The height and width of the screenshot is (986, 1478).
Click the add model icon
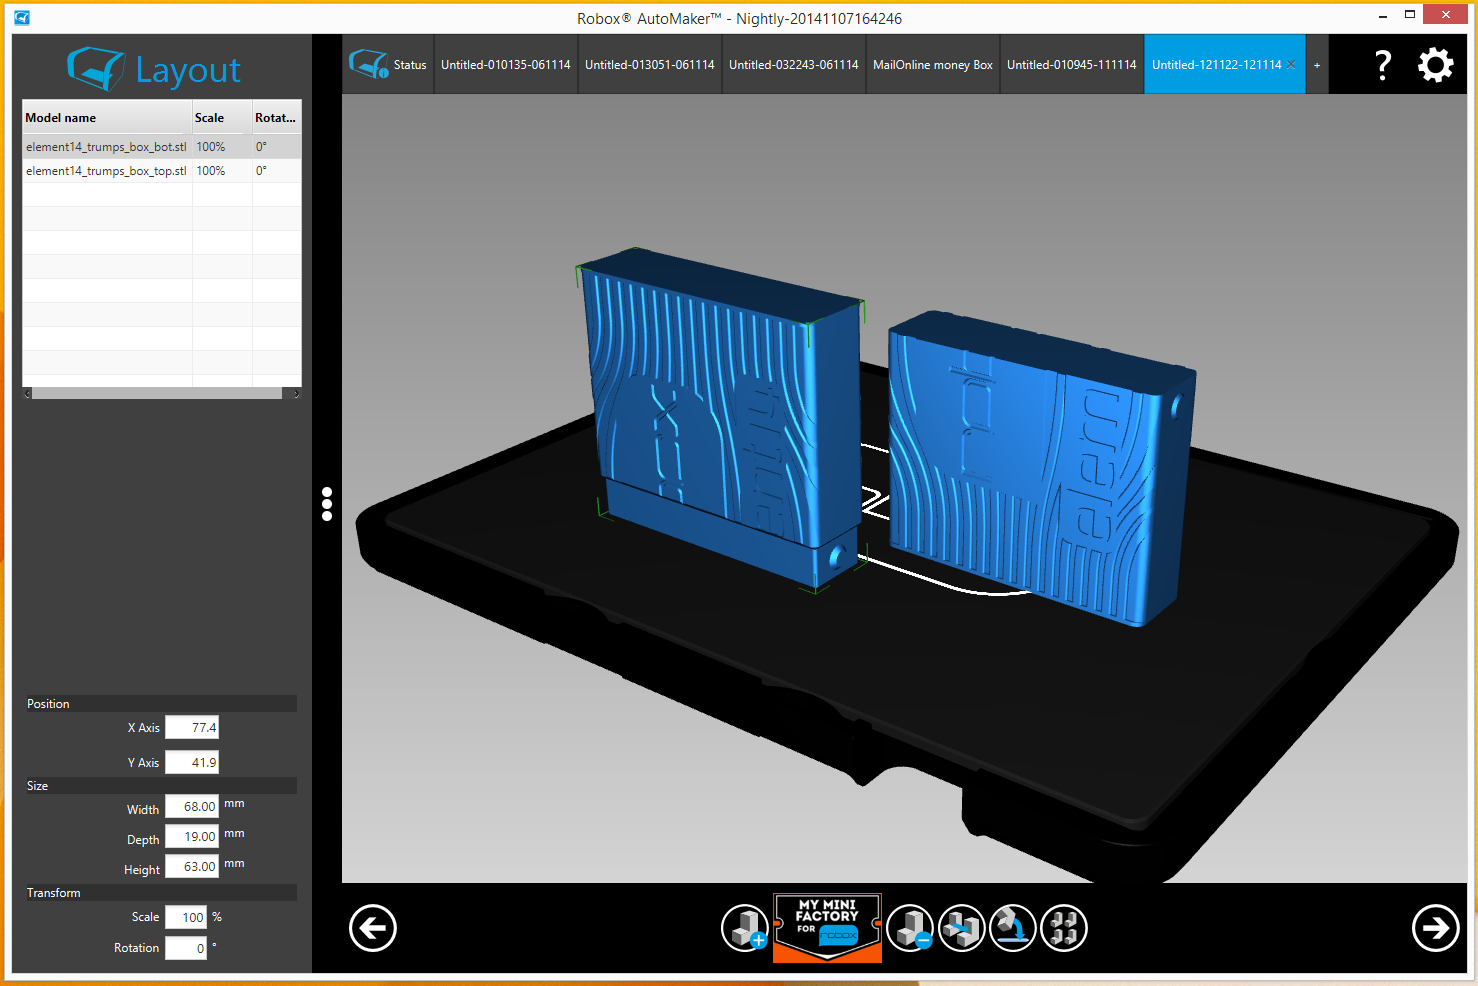coord(745,928)
